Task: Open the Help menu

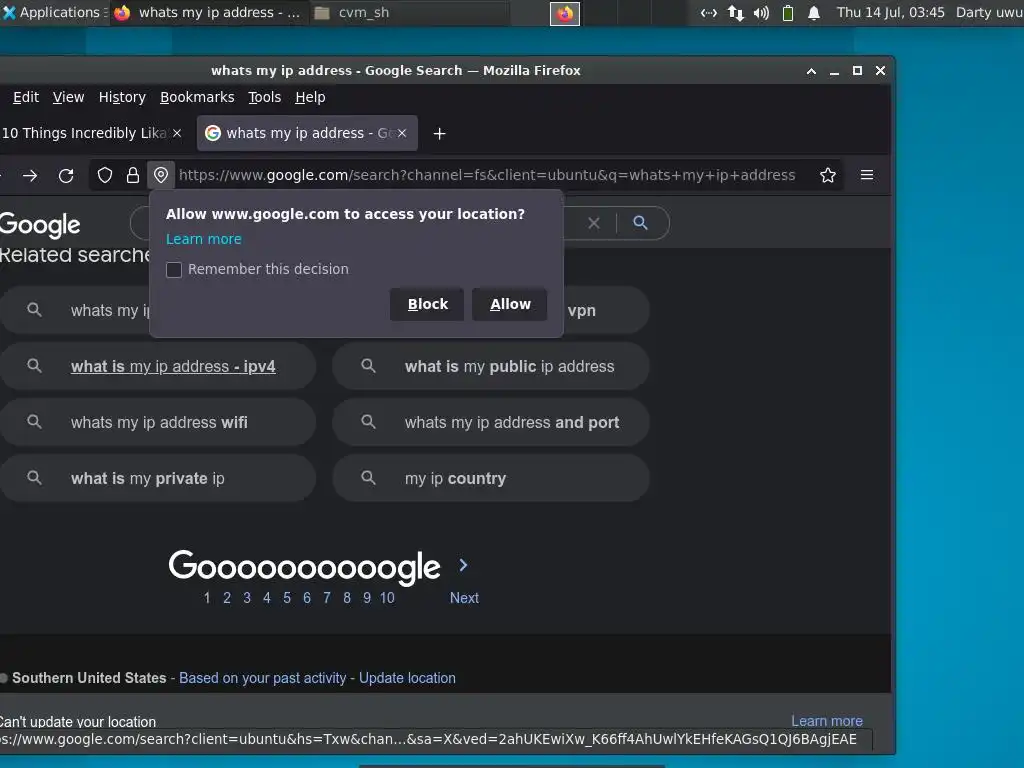Action: pos(310,97)
